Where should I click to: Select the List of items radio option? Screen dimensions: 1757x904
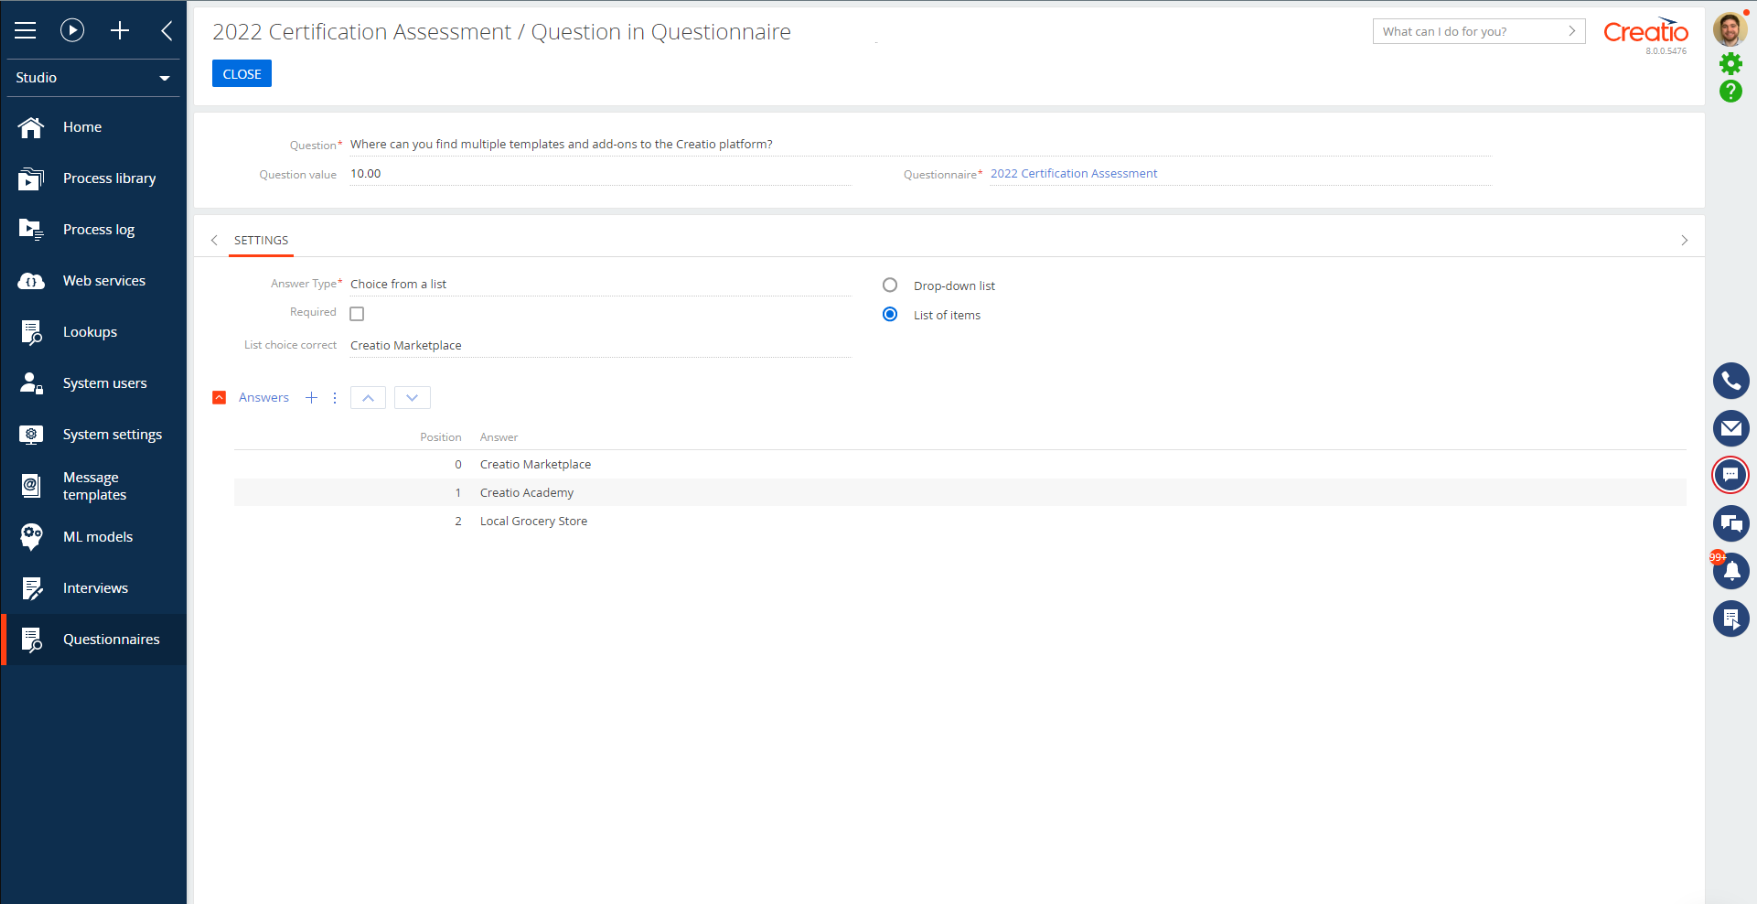890,314
